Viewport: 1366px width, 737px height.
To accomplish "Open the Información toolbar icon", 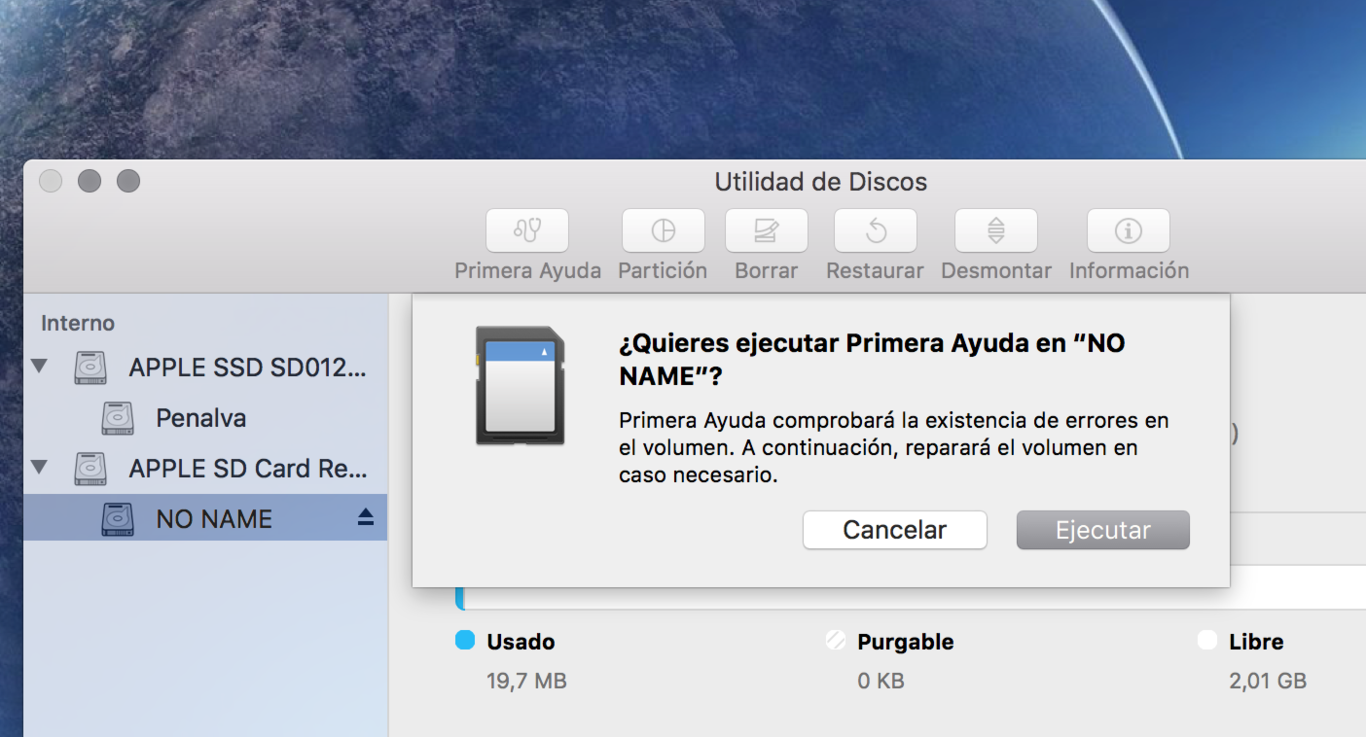I will pos(1128,230).
